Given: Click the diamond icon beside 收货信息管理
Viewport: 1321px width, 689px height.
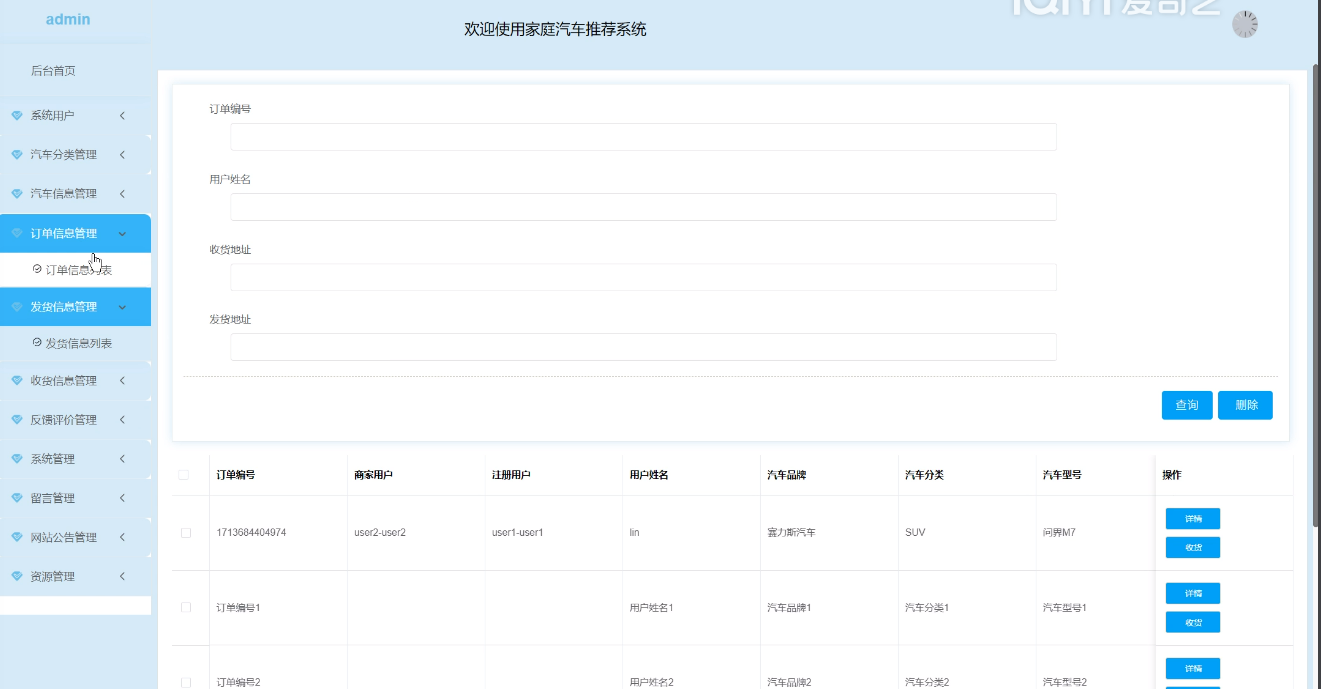Looking at the screenshot, I should point(16,381).
